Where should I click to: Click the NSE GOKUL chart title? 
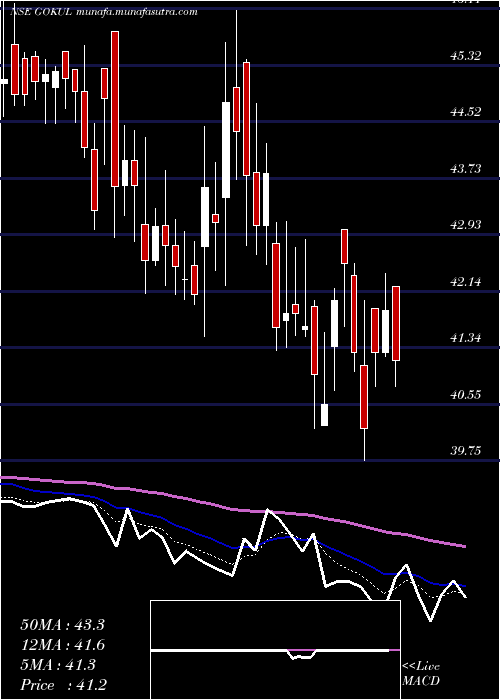point(104,12)
